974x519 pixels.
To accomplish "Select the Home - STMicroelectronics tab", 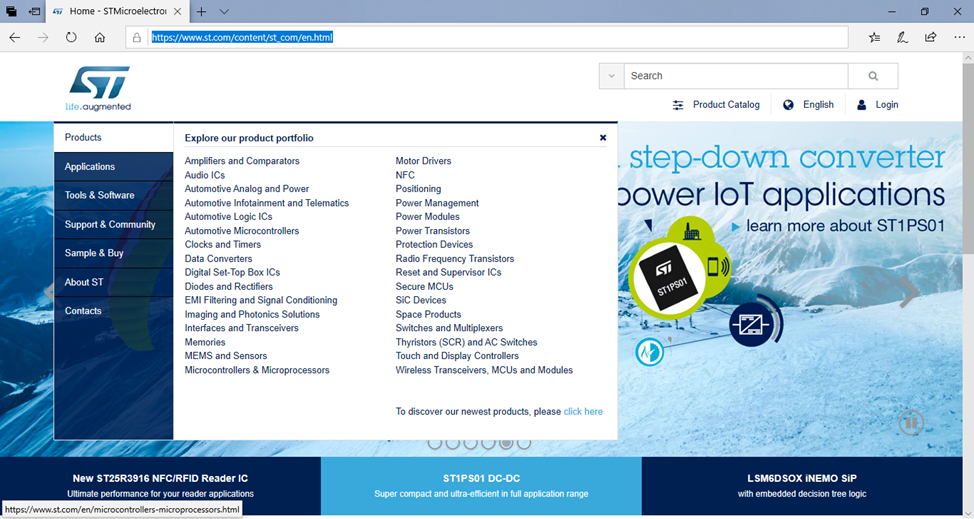I will click(117, 11).
